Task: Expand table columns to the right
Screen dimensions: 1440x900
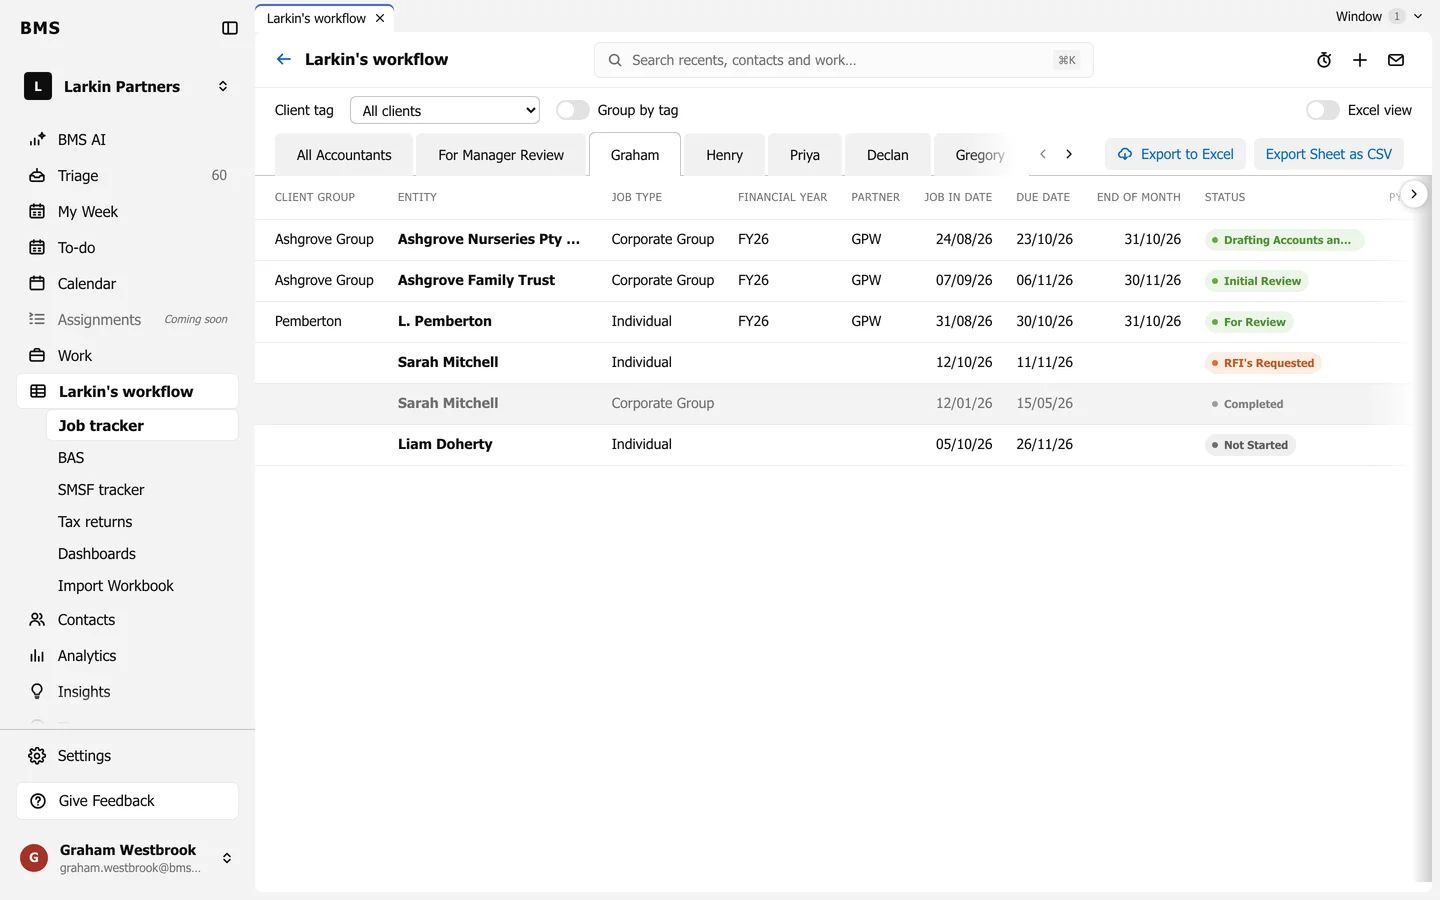Action: point(1413,194)
